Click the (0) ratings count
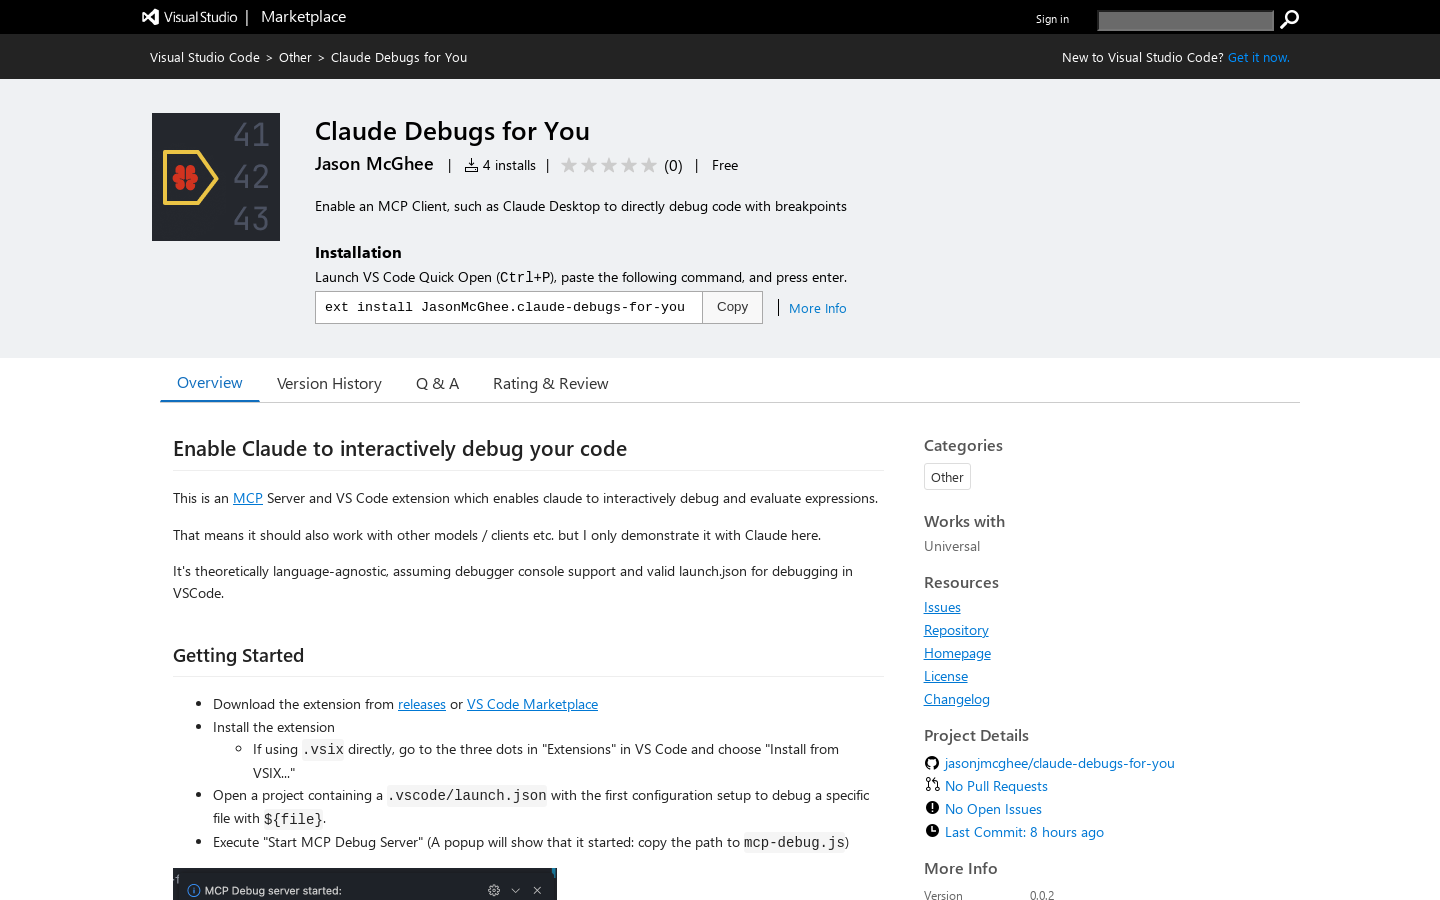 (x=673, y=166)
